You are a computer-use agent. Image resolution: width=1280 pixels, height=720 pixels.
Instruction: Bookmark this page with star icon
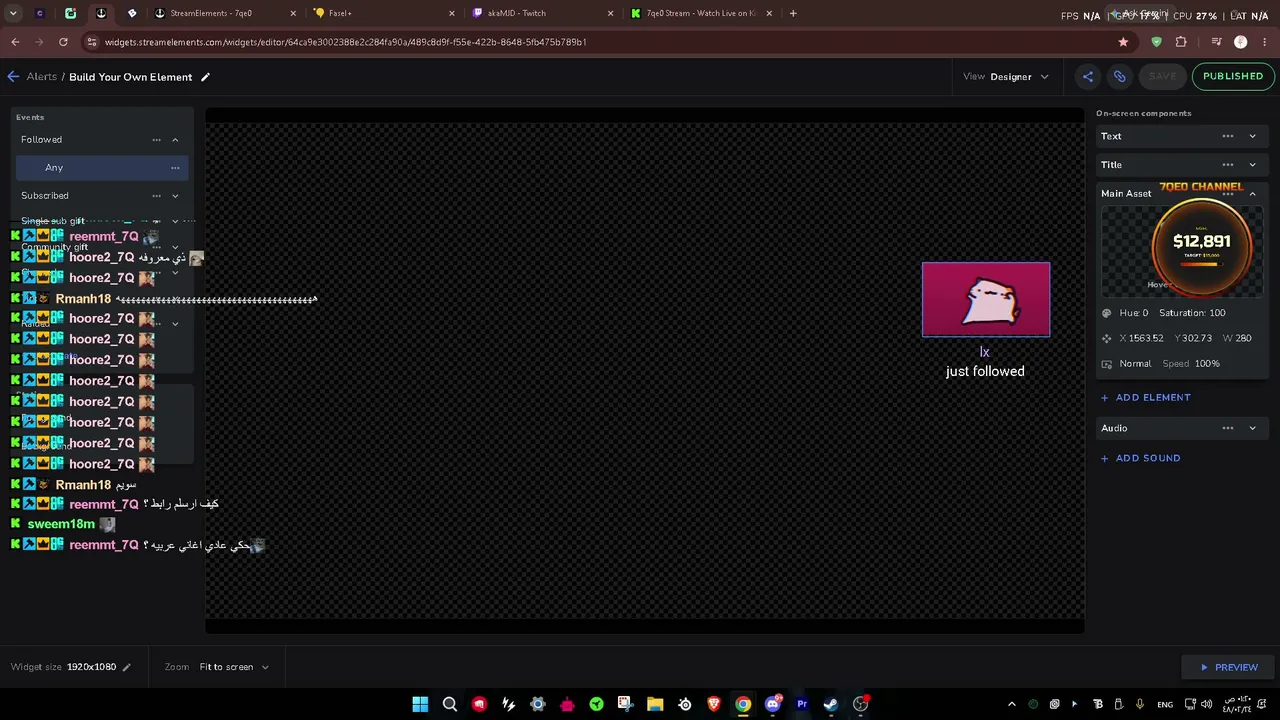1123,42
